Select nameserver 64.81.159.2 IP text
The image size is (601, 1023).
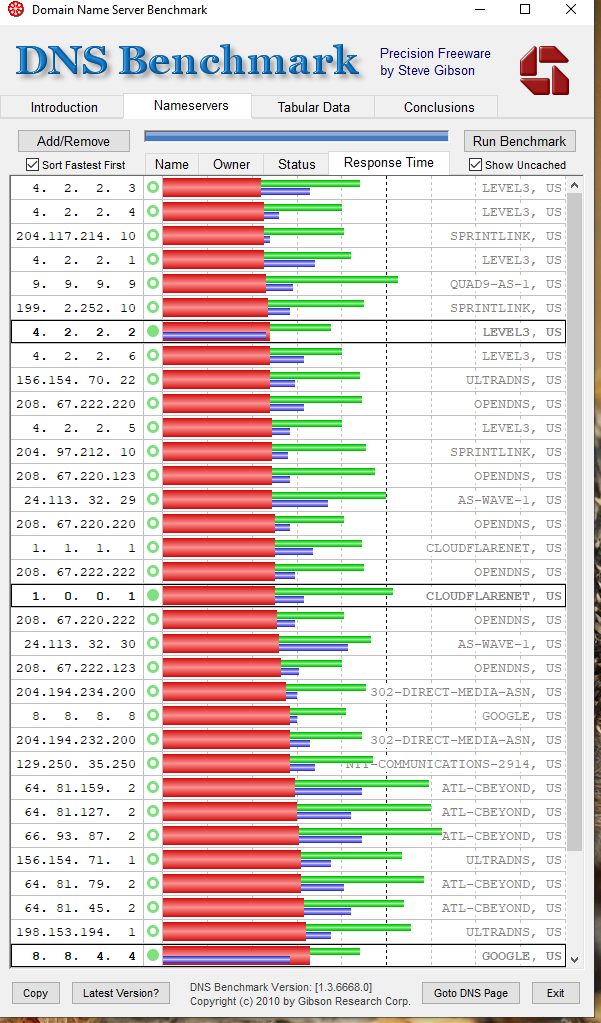(x=80, y=787)
